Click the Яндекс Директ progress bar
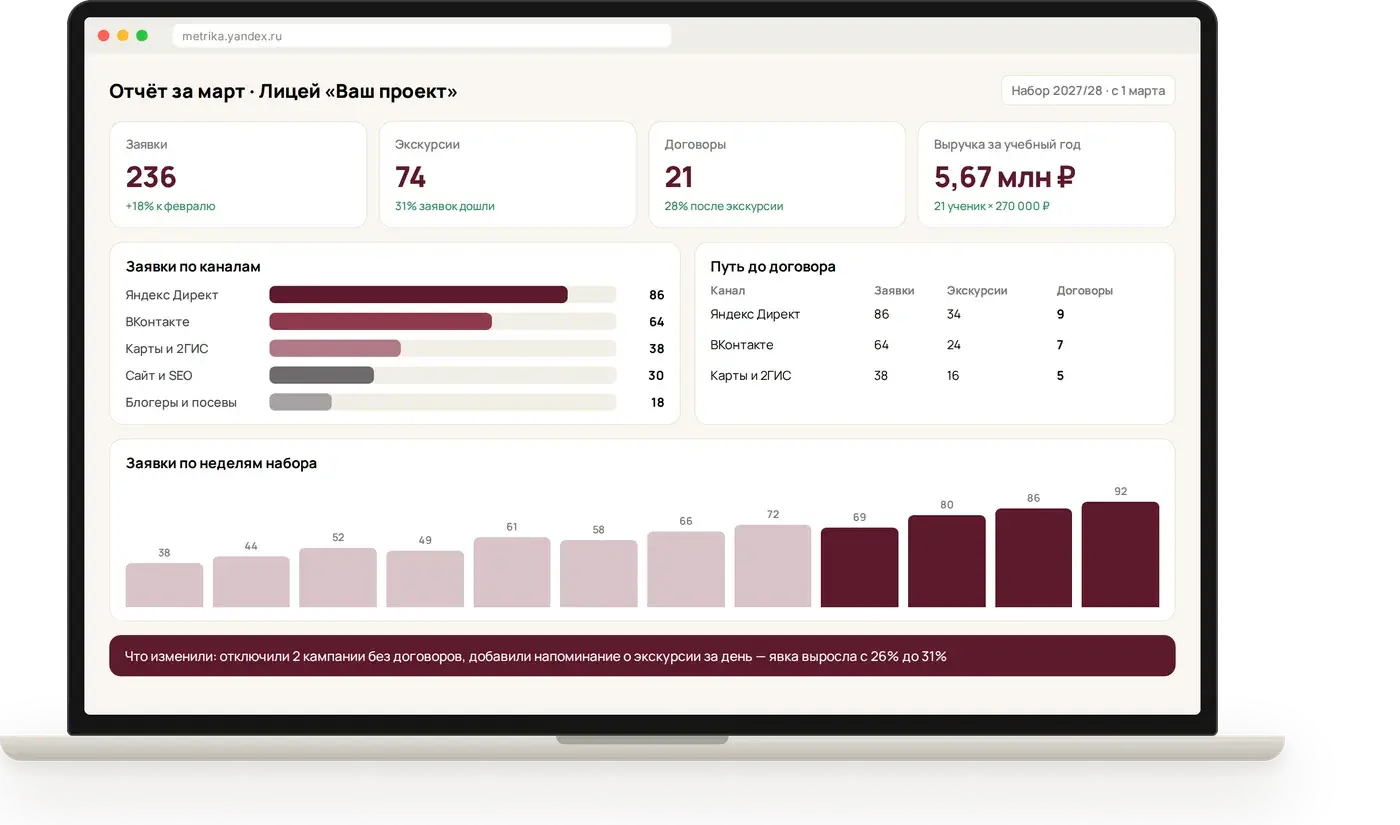Screen dimensions: 1400x825 pyautogui.click(x=443, y=295)
